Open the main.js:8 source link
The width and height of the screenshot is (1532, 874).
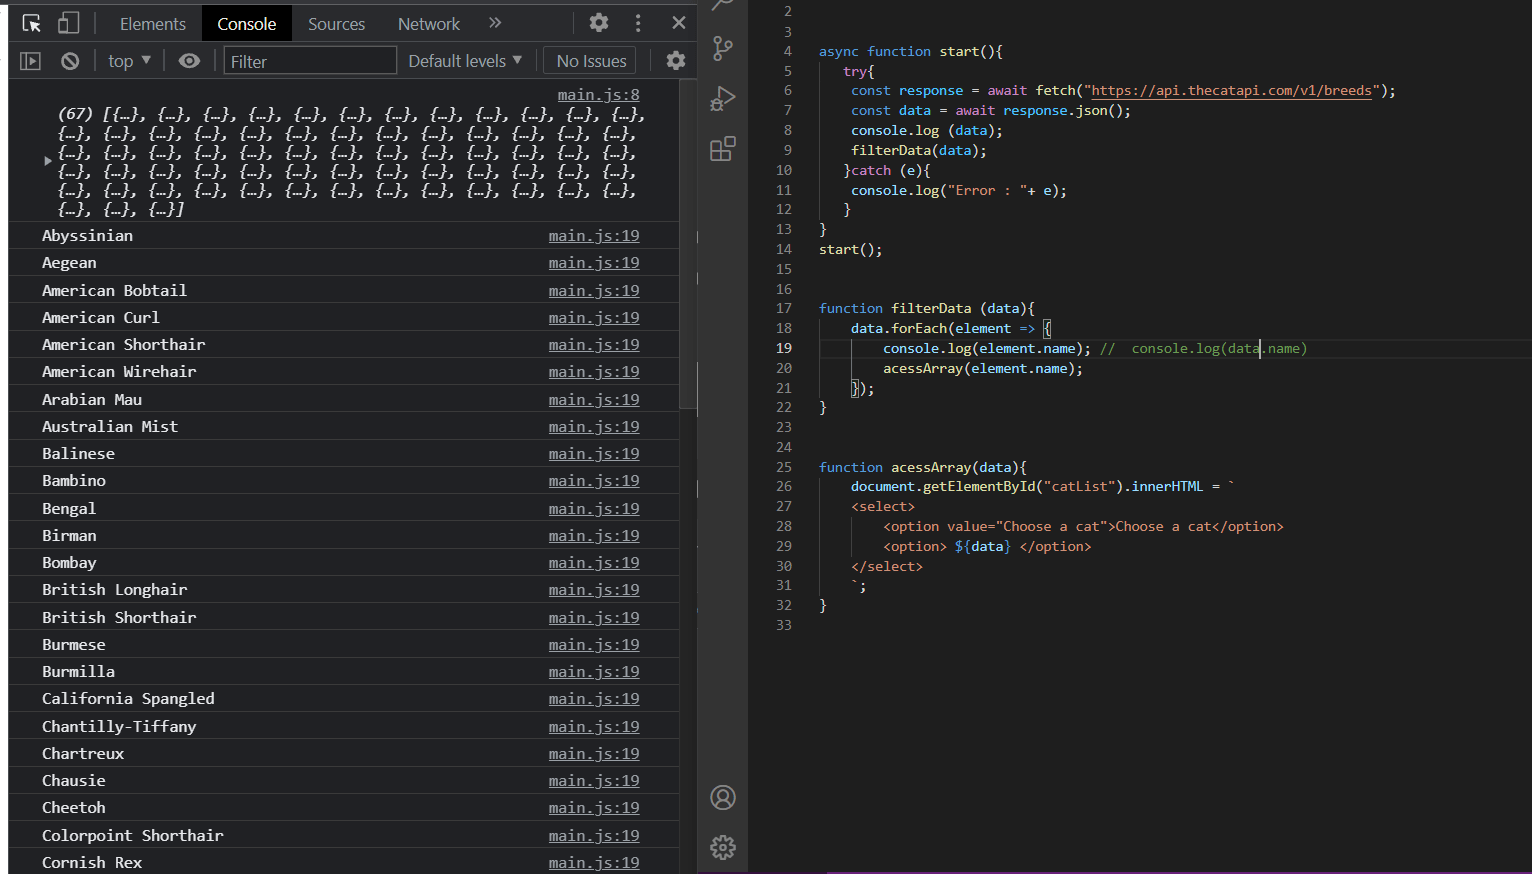click(x=598, y=94)
